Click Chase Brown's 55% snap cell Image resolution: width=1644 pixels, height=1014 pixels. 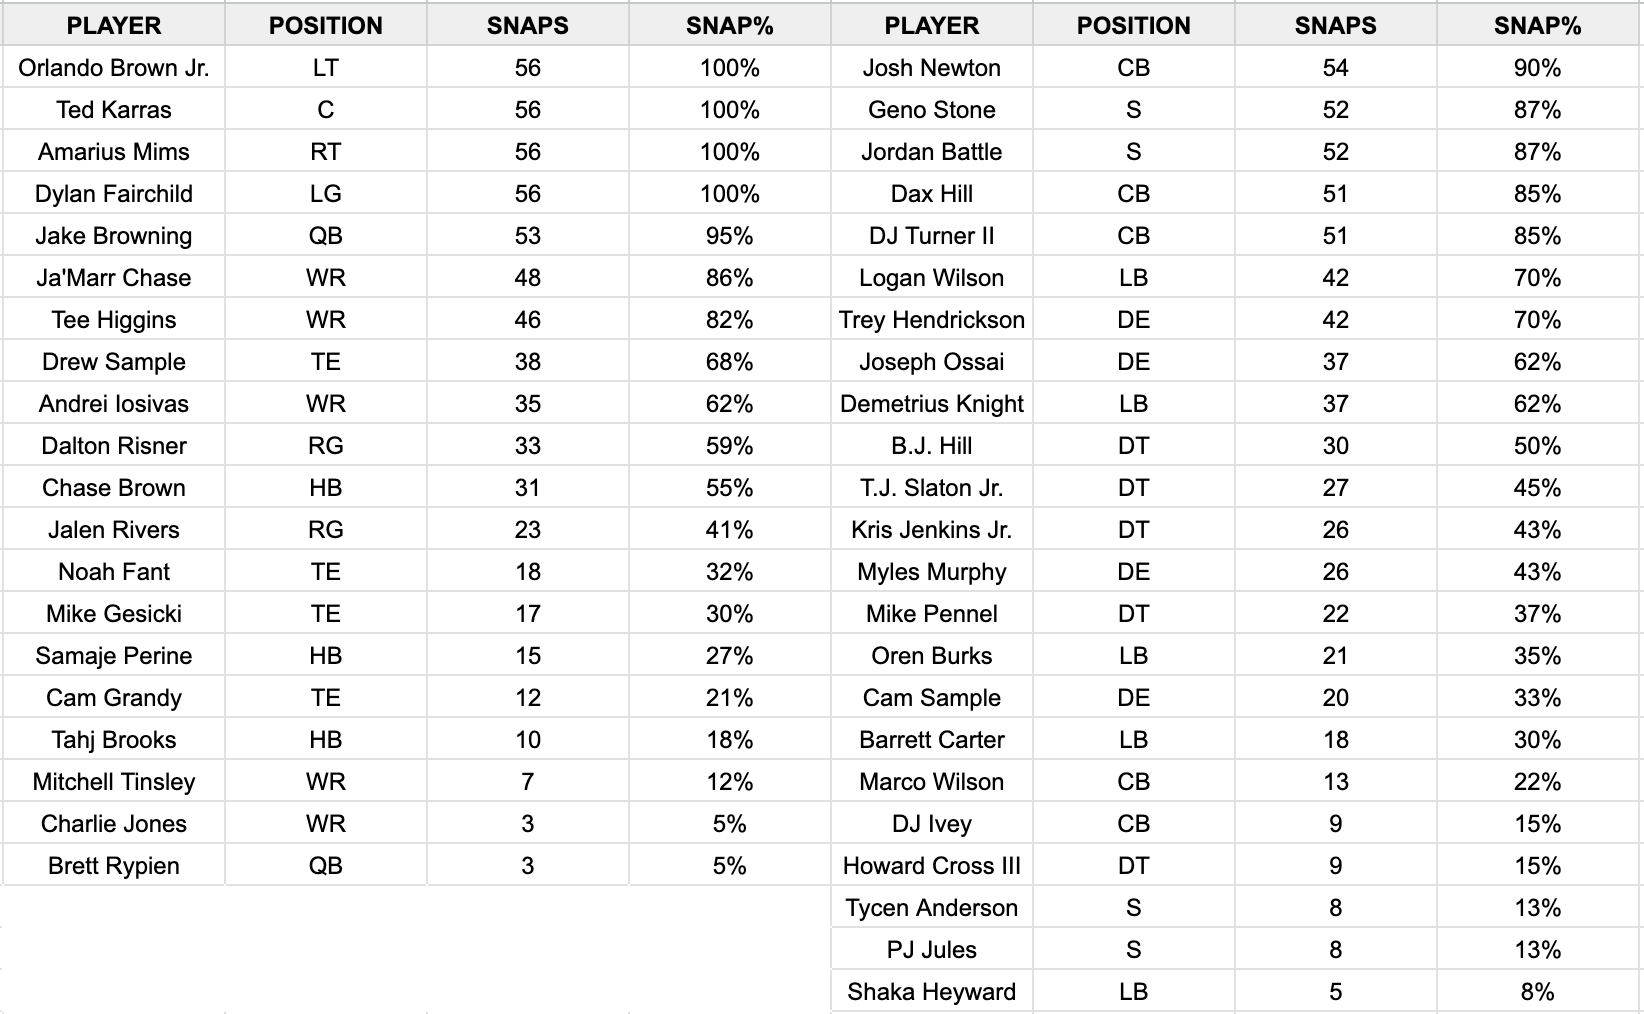pyautogui.click(x=730, y=488)
